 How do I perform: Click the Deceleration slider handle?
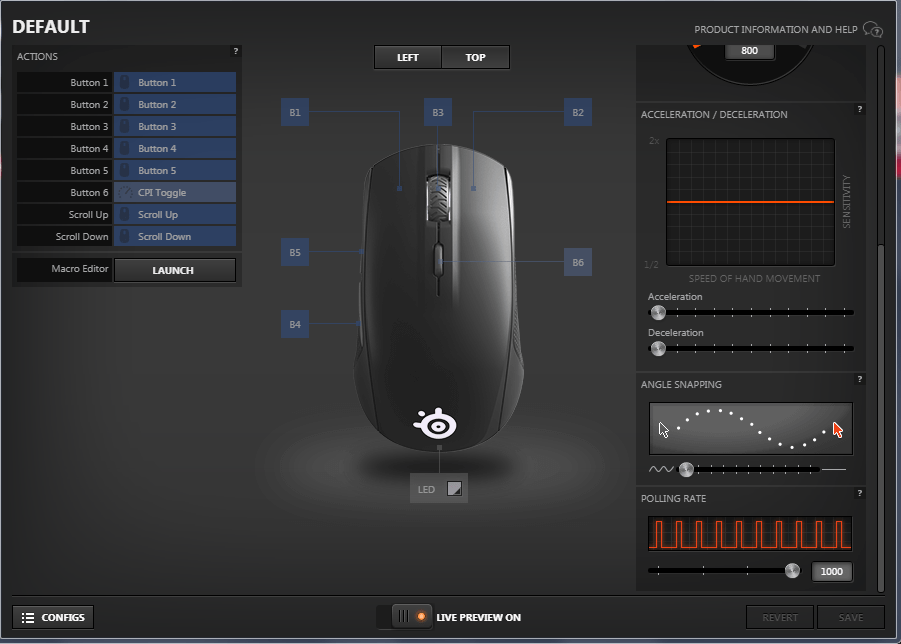[x=658, y=349]
